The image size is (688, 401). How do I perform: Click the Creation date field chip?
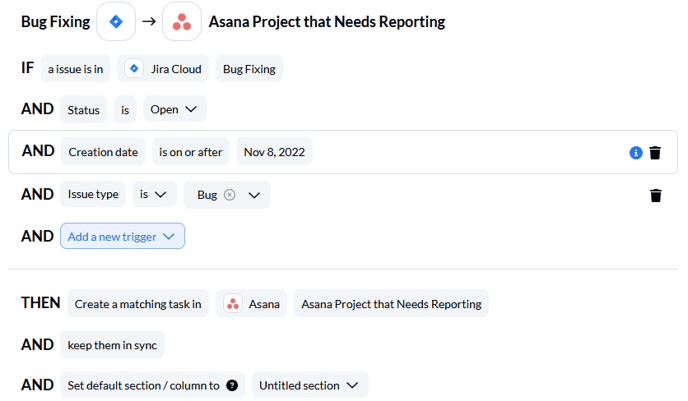[x=103, y=152]
